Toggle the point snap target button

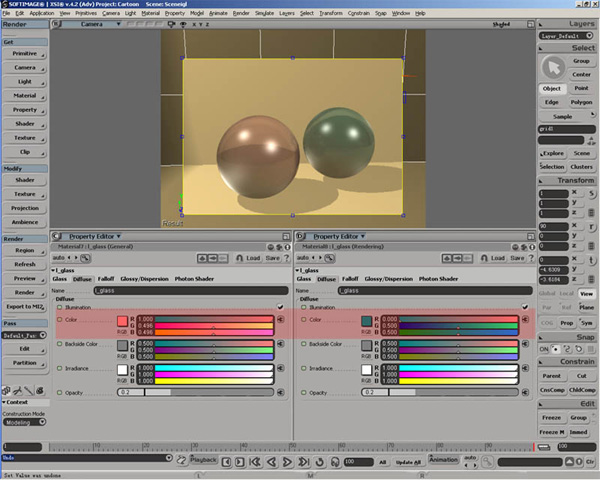point(555,349)
